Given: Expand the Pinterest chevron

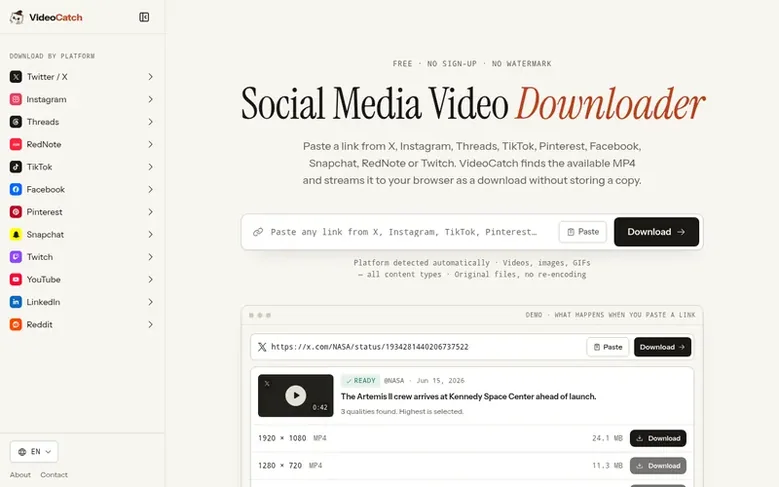Looking at the screenshot, I should point(150,212).
